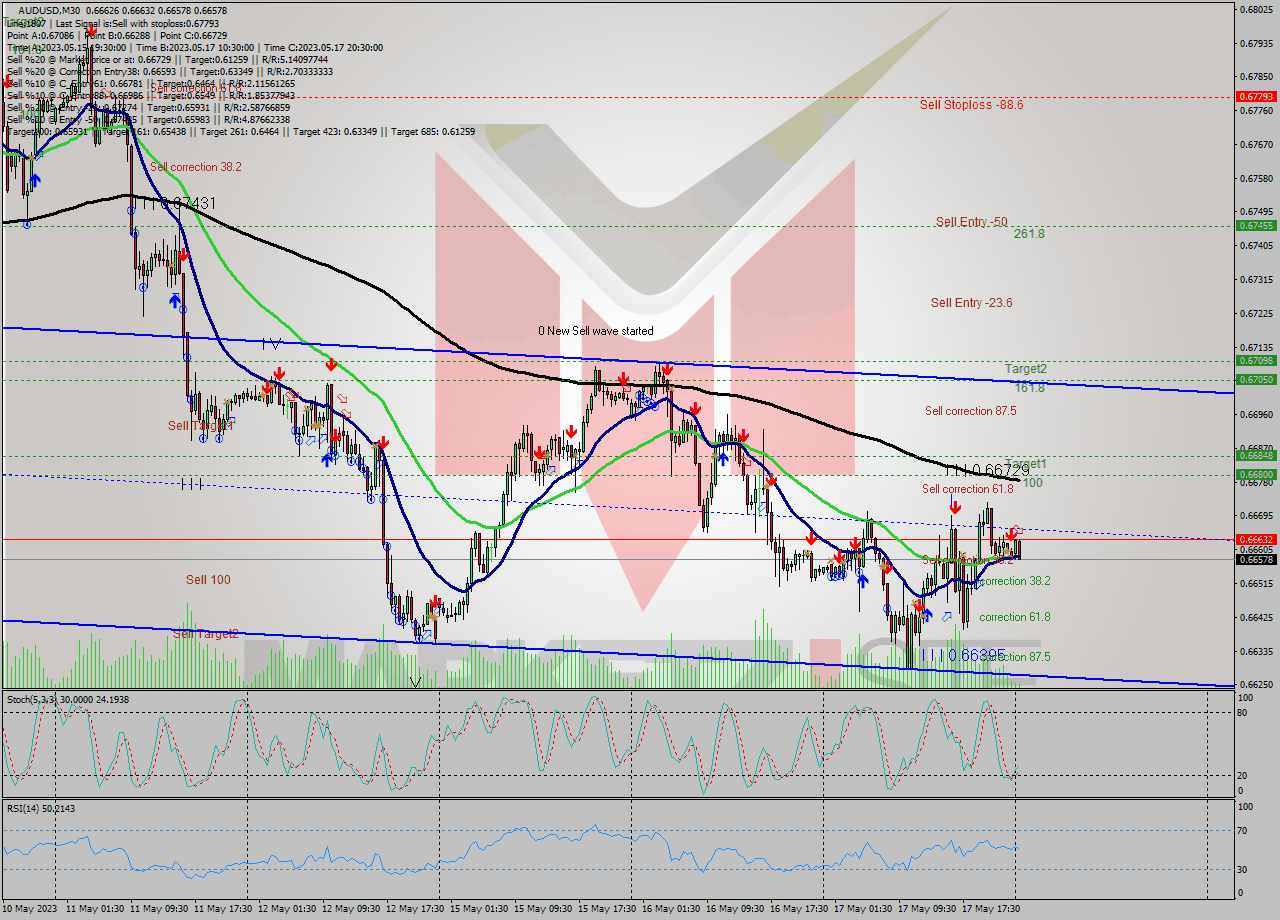Click the green 0.67050 price tag
This screenshot has width=1280, height=920.
click(1256, 379)
